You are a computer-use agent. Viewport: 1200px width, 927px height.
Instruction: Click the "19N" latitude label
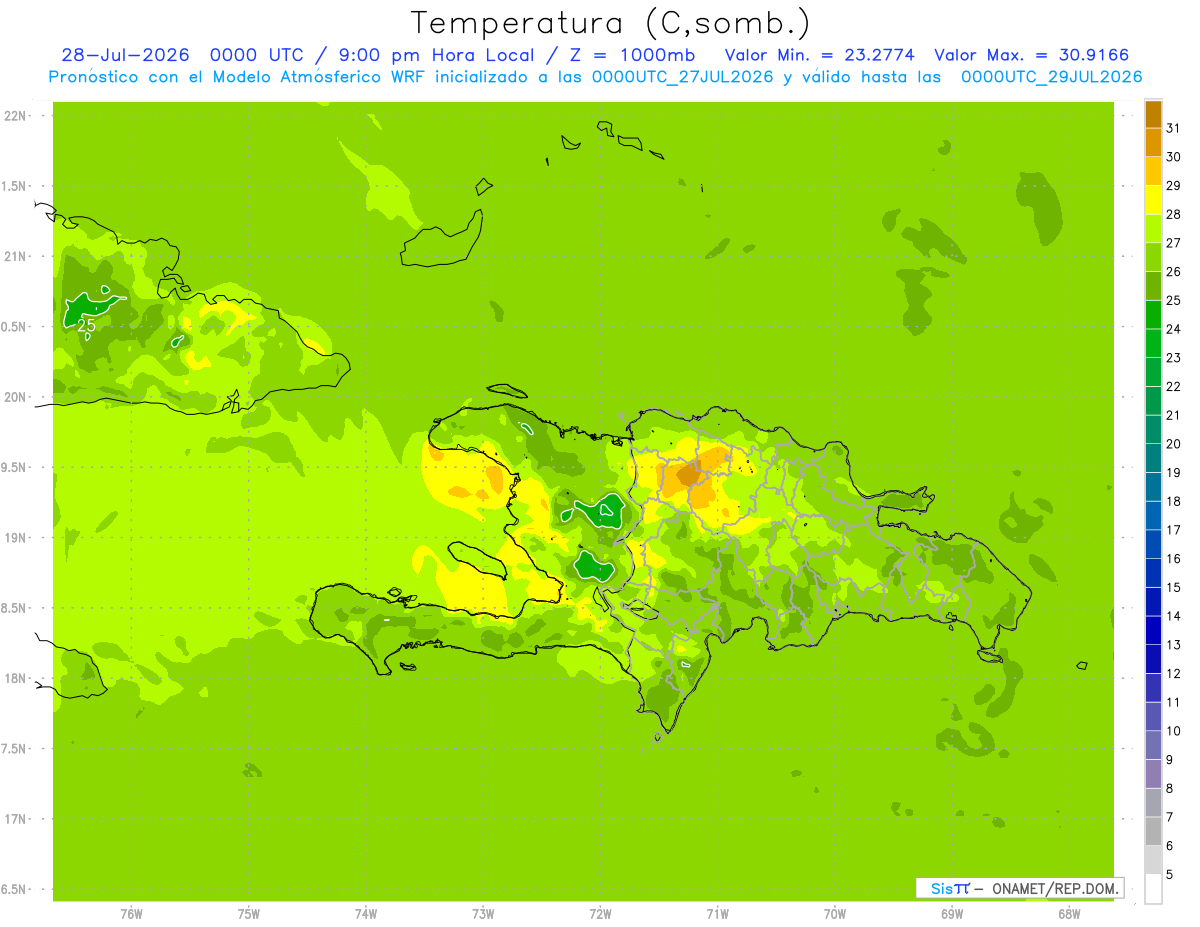coord(15,537)
